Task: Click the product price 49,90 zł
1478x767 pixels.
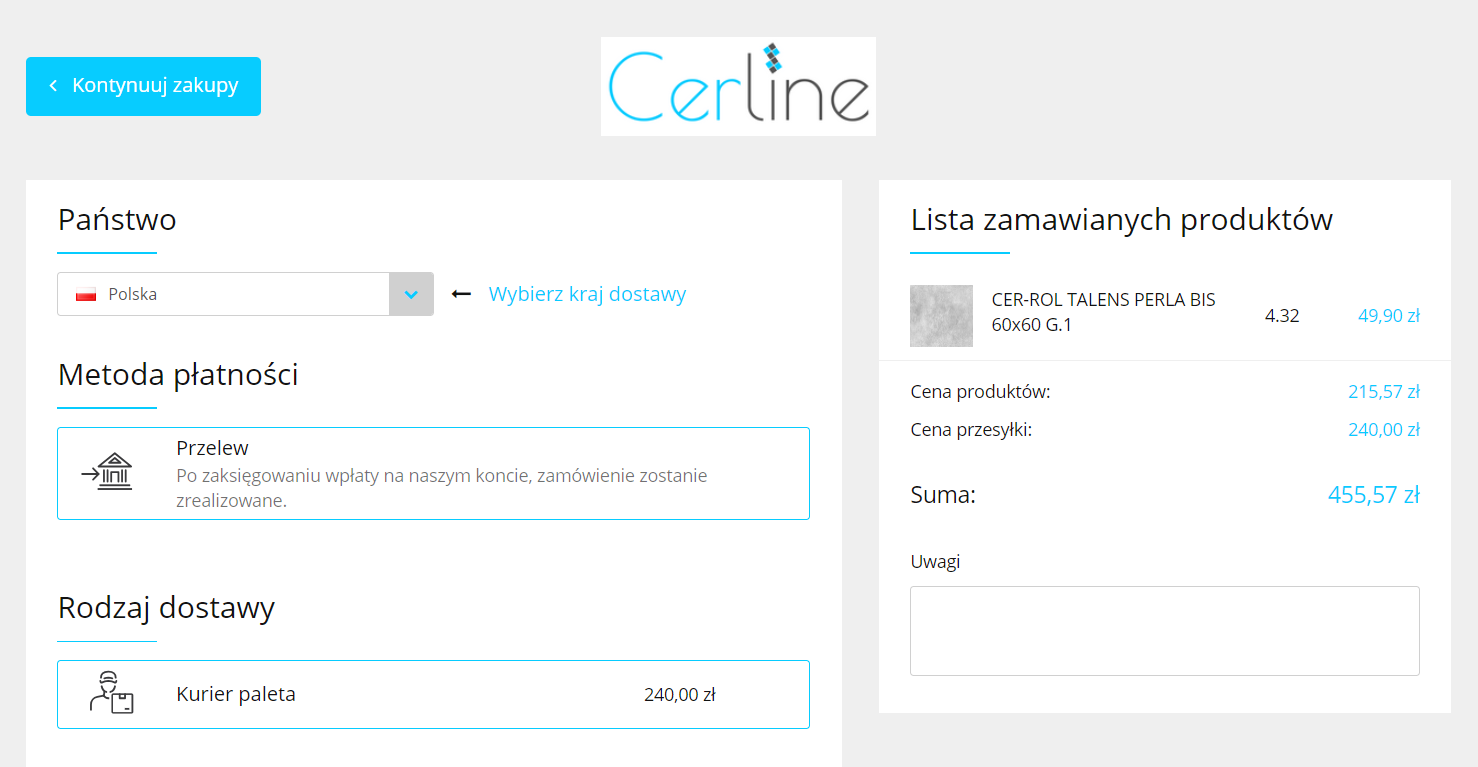Action: tap(1388, 316)
